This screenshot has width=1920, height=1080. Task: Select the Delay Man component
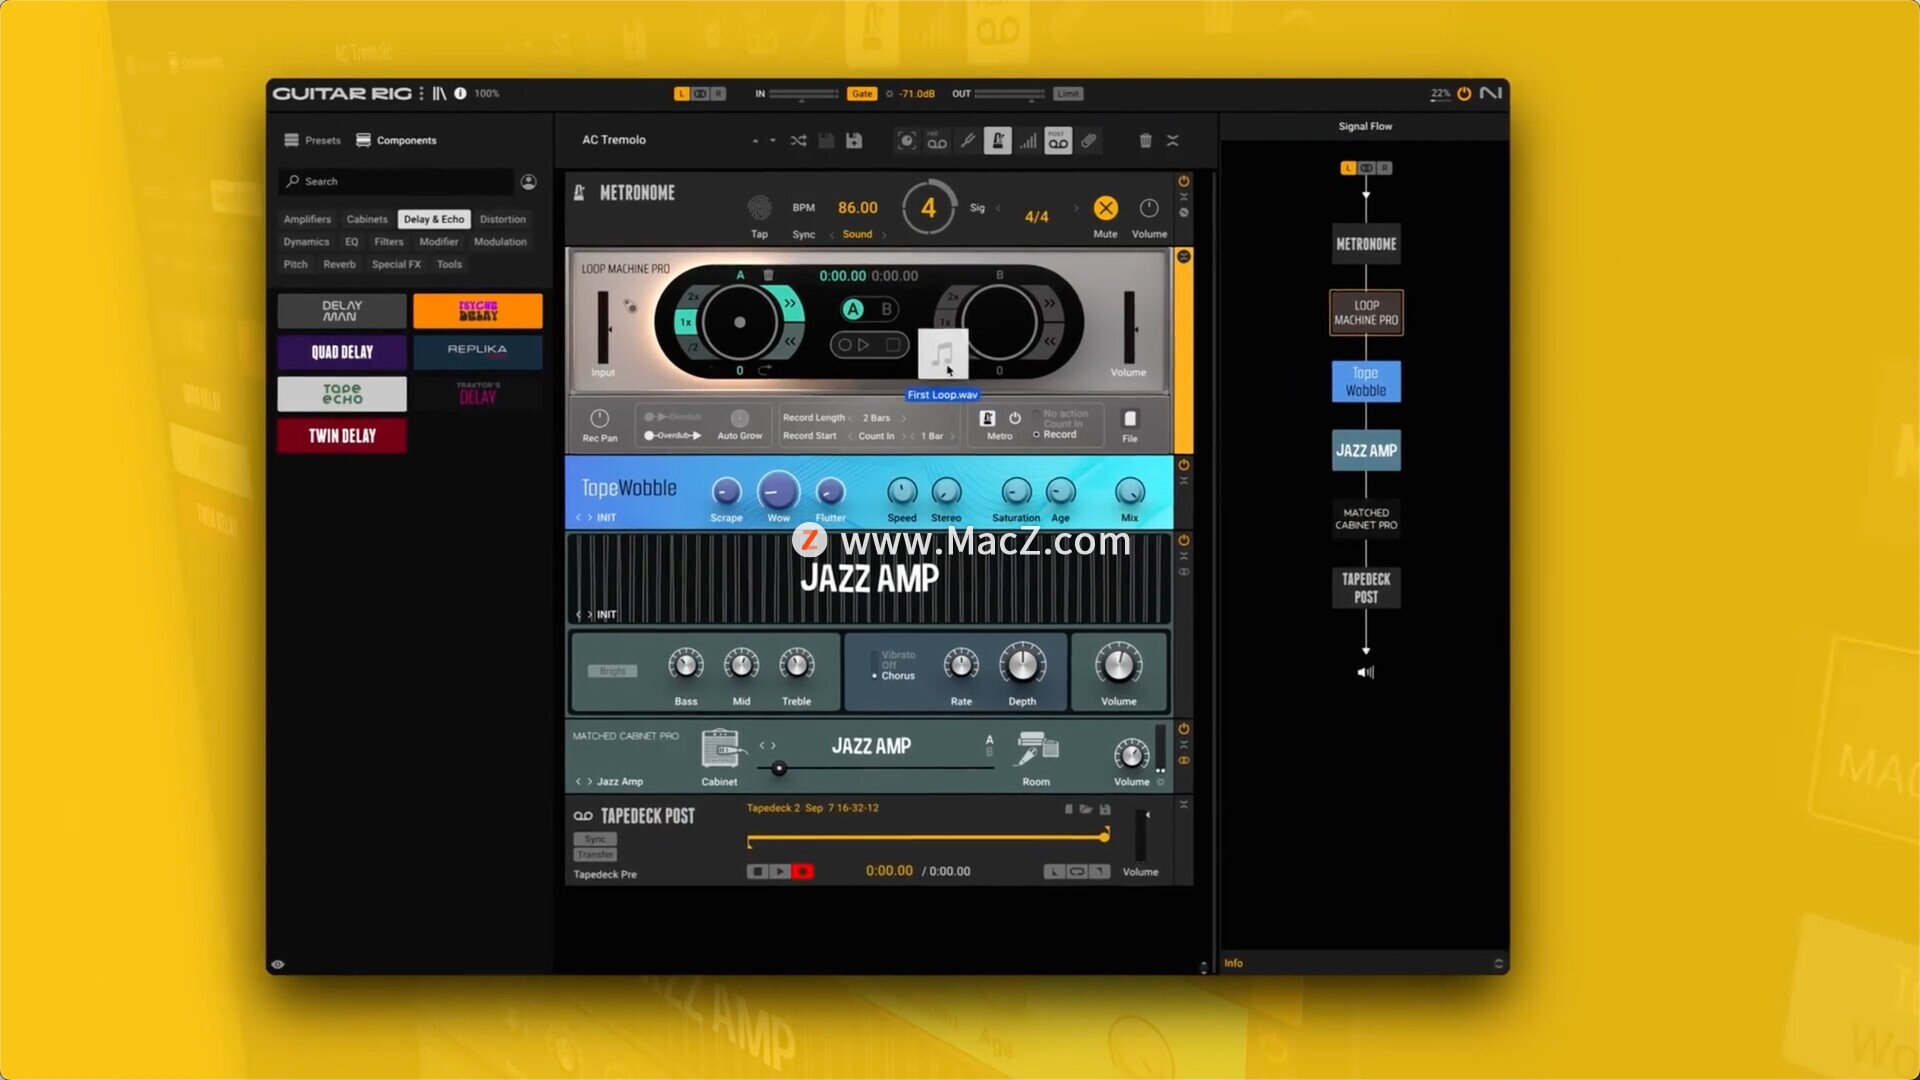342,311
